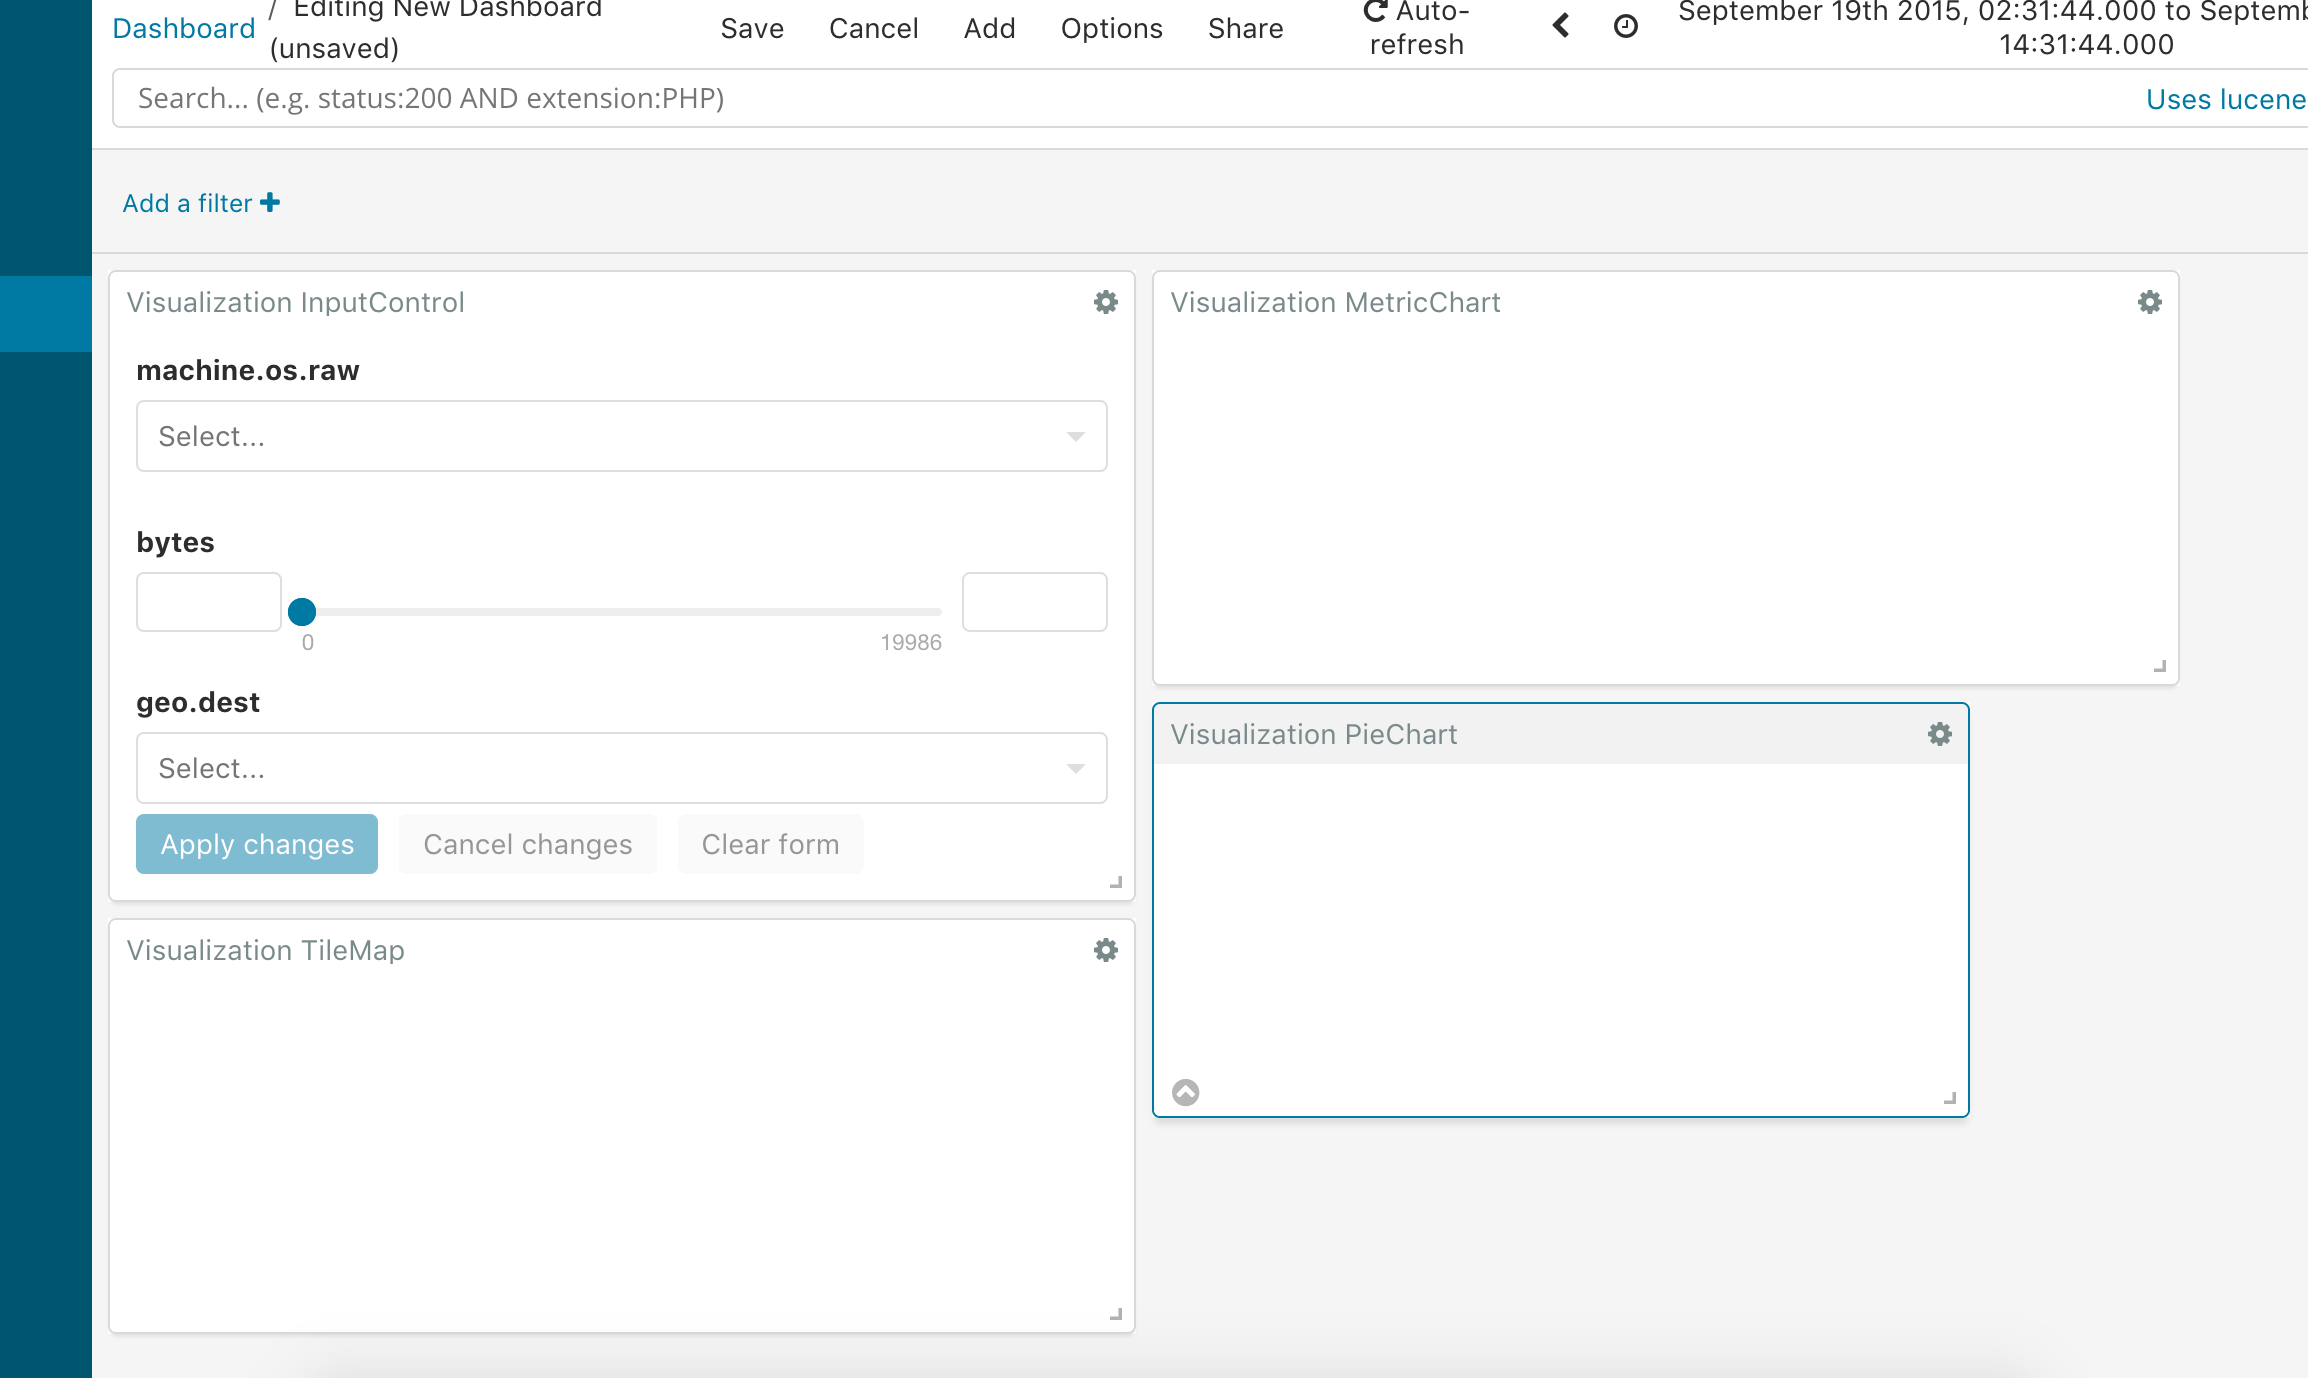Click the Cancel changes button
The height and width of the screenshot is (1378, 2308).
528,844
